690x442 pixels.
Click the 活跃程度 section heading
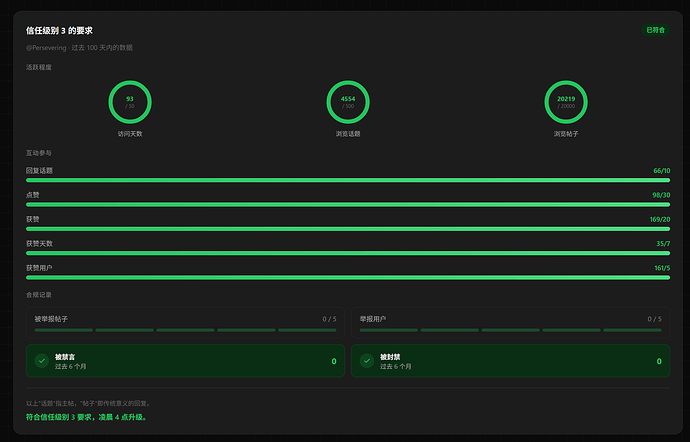pyautogui.click(x=39, y=67)
